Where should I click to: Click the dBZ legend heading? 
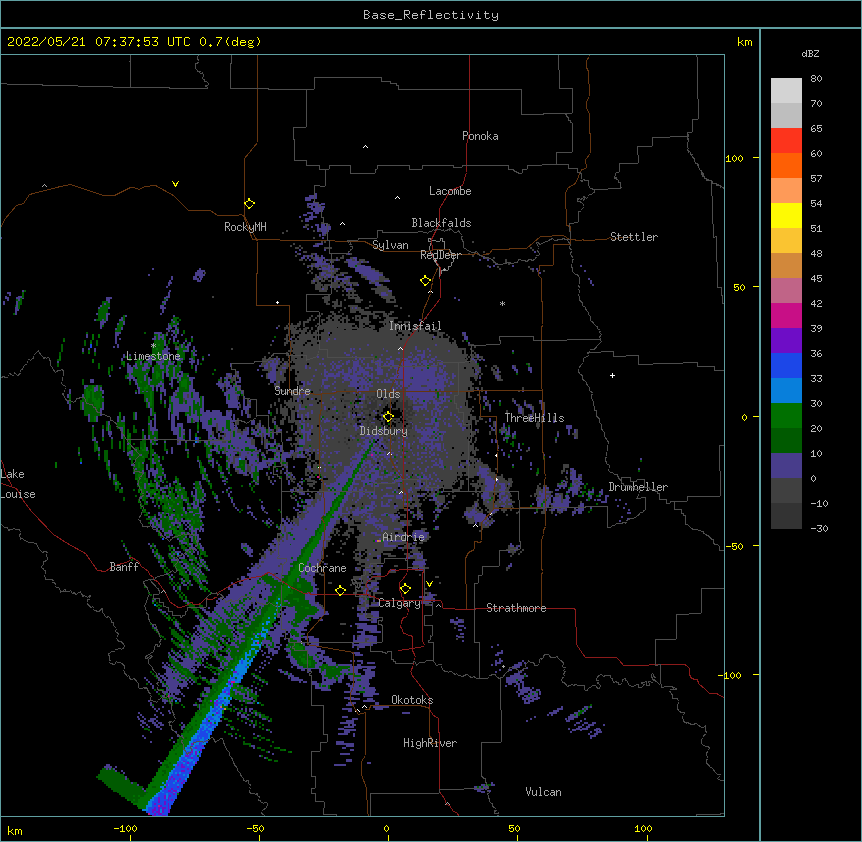810,53
